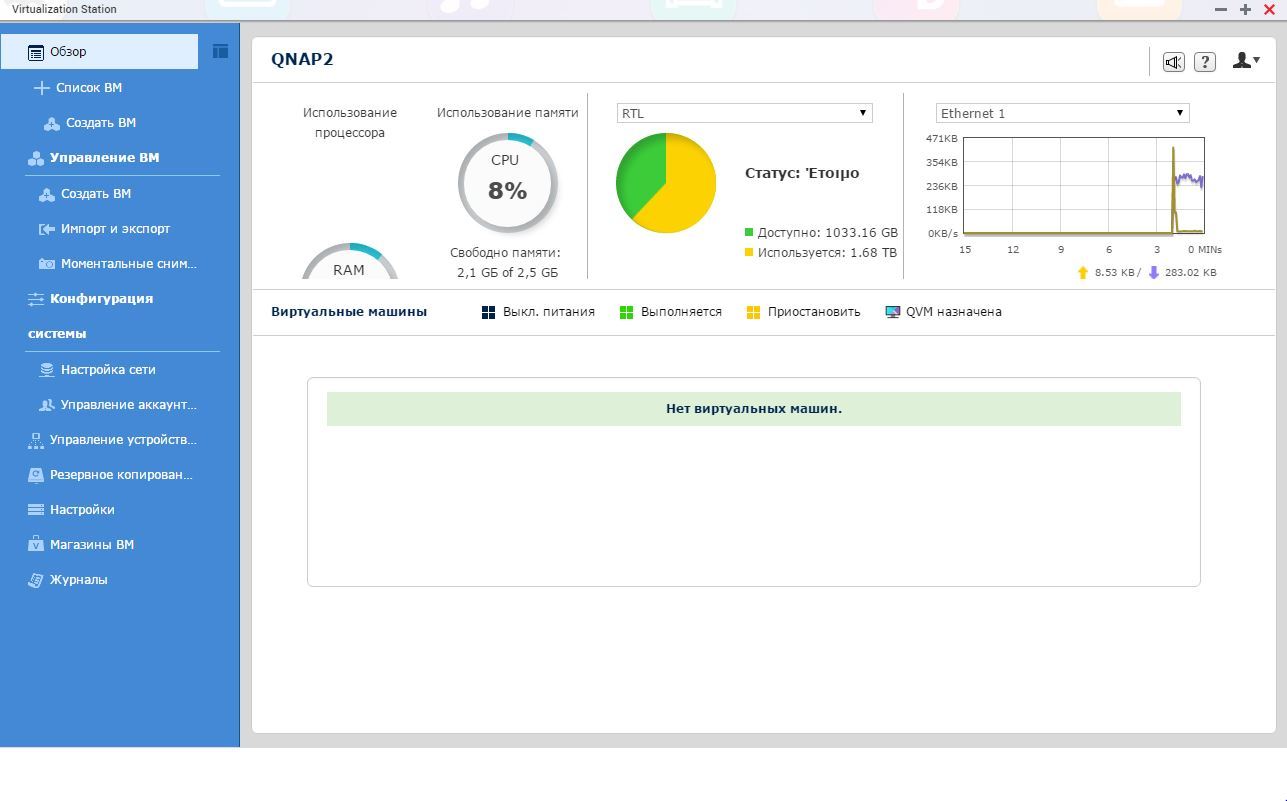Click the plus icon beside Список ВМ
This screenshot has width=1287, height=801.
[x=41, y=88]
